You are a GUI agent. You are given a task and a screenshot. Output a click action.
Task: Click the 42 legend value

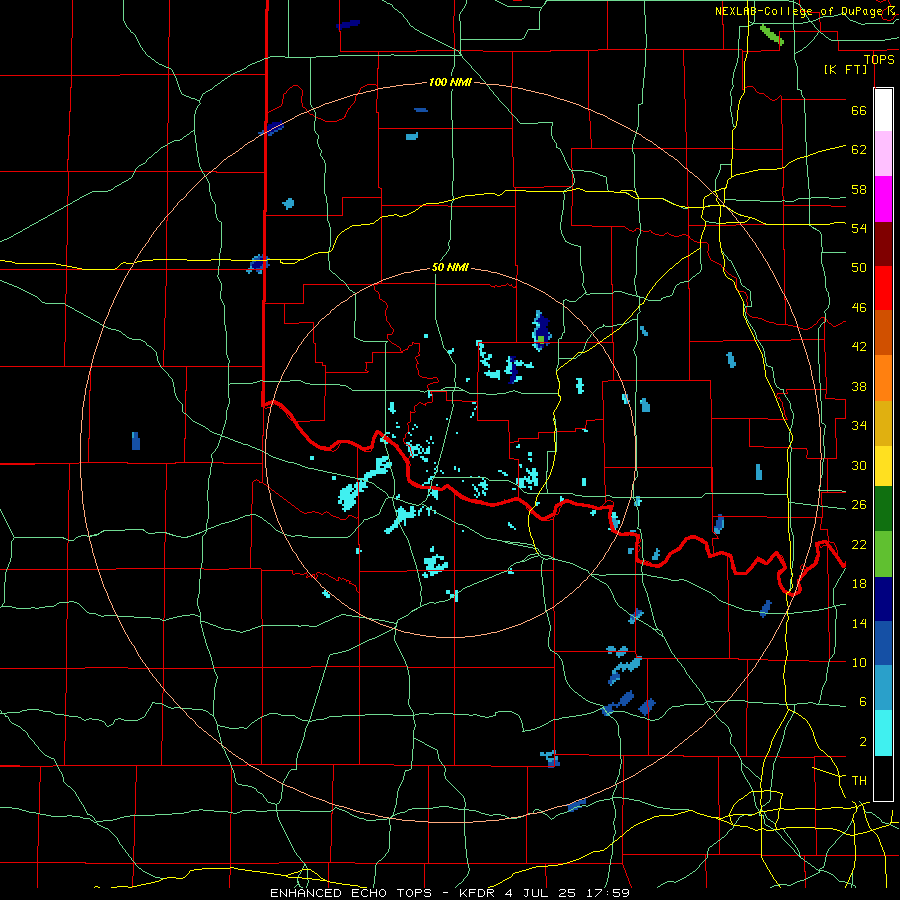click(x=859, y=347)
